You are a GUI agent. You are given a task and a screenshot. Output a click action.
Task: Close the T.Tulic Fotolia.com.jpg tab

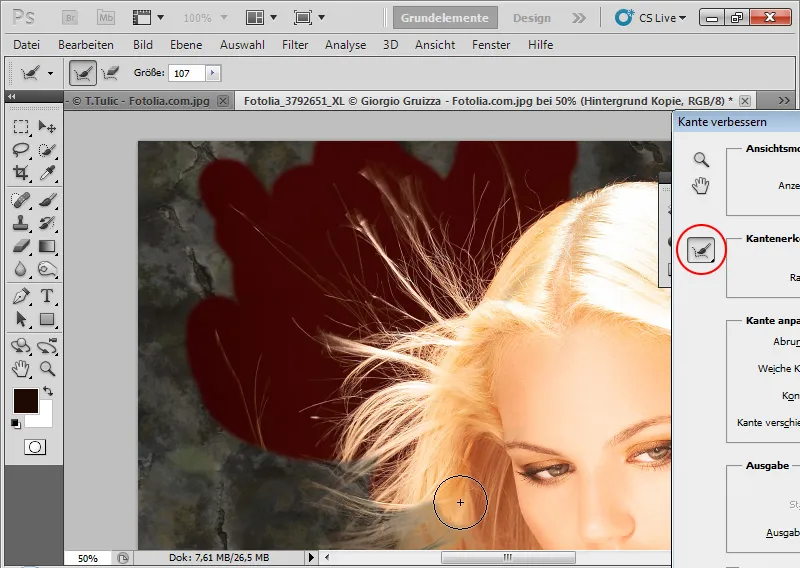pos(223,101)
